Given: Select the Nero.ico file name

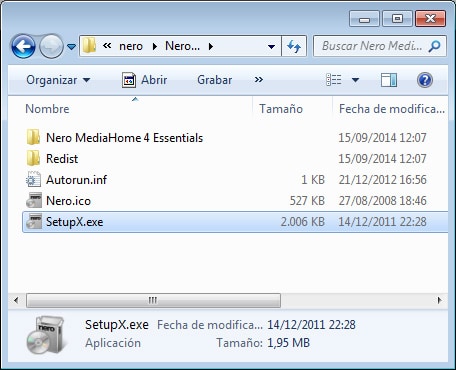Looking at the screenshot, I should click(68, 201).
